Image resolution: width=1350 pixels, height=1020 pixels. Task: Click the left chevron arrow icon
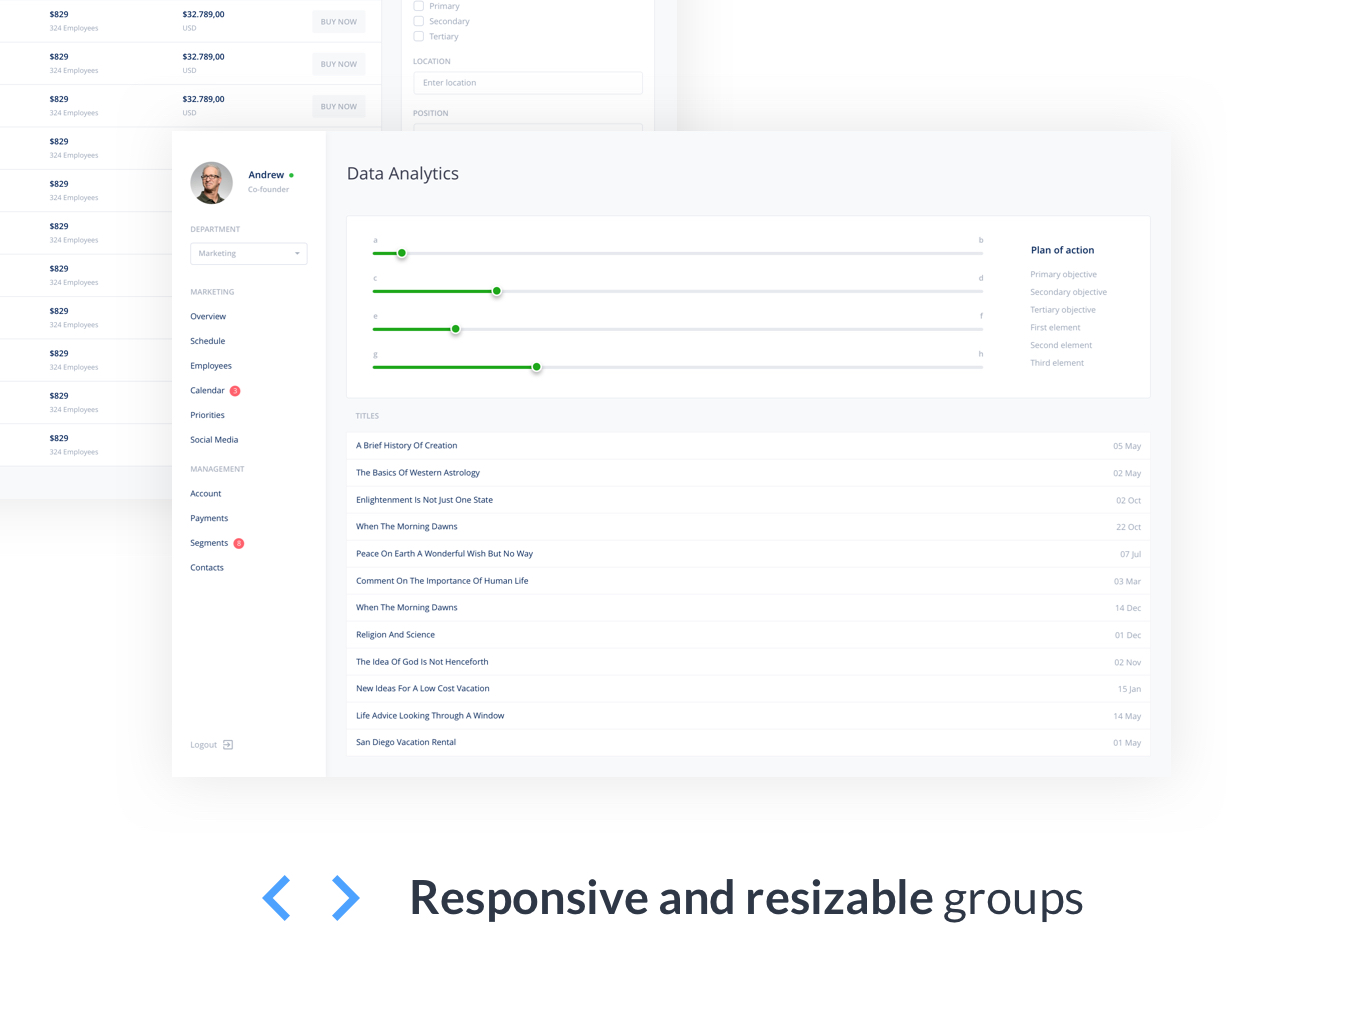pyautogui.click(x=277, y=898)
